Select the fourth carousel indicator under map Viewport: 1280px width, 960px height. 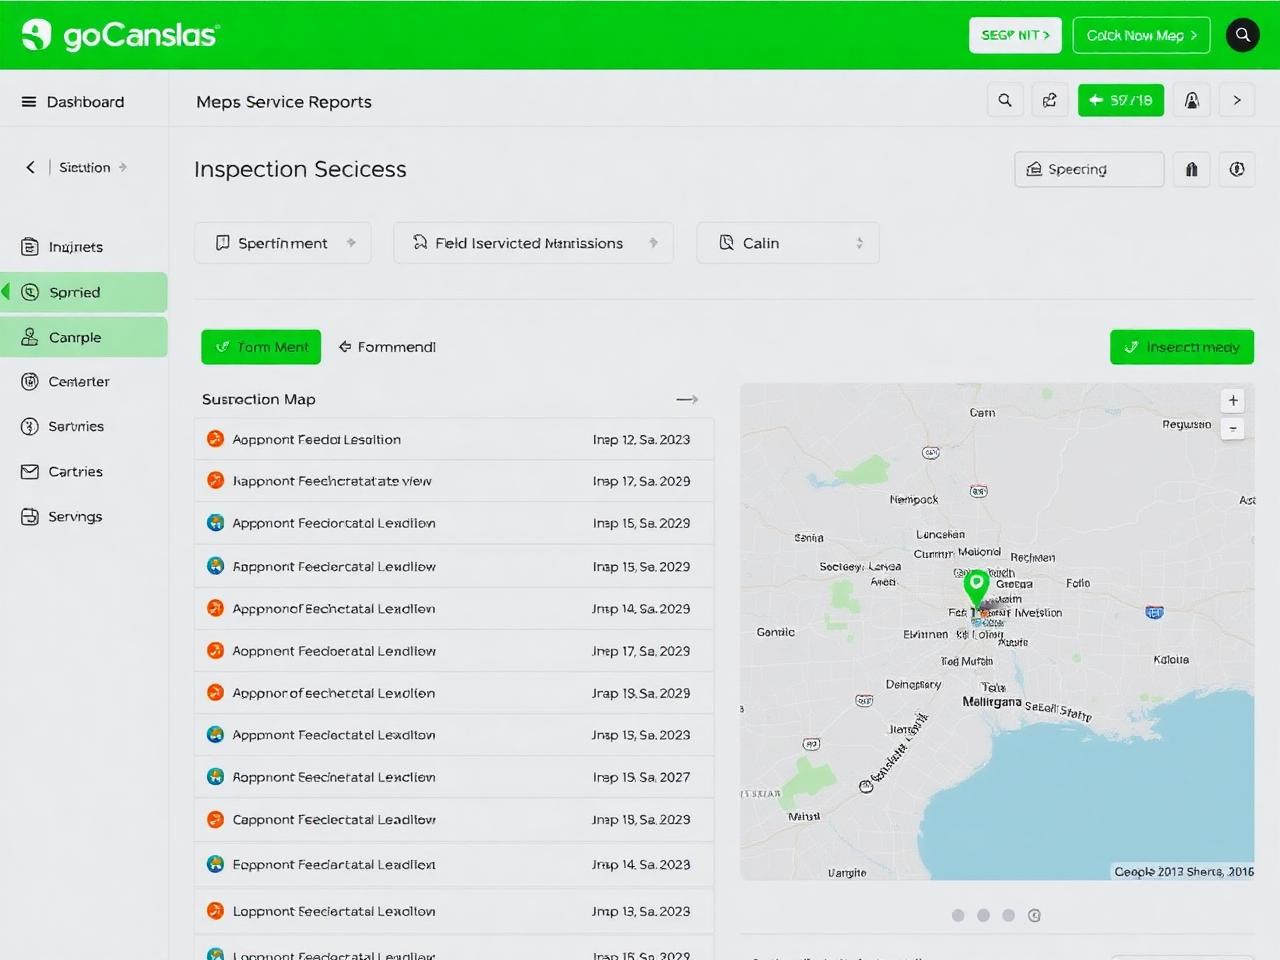1034,915
